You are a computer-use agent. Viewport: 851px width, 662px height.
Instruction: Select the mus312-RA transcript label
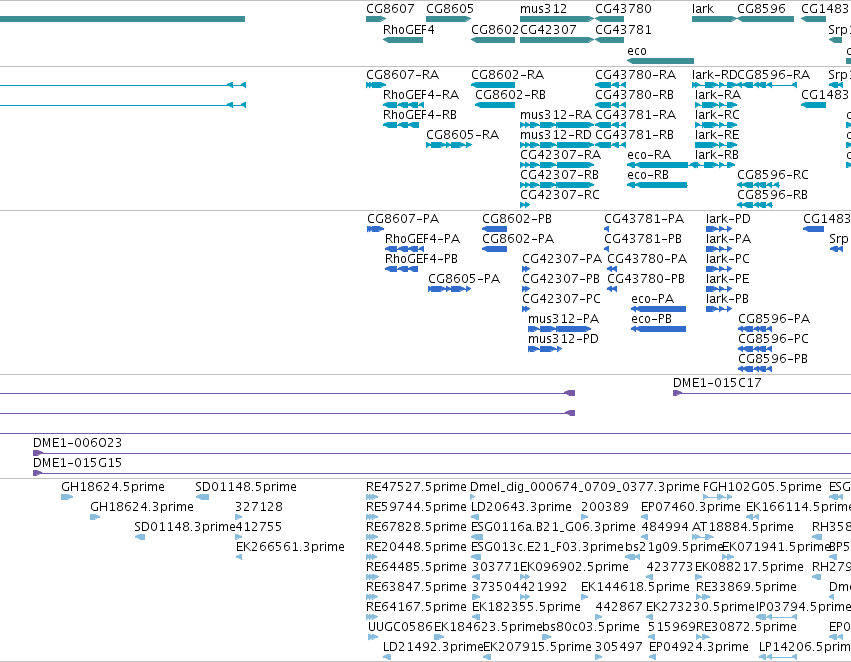pos(556,115)
